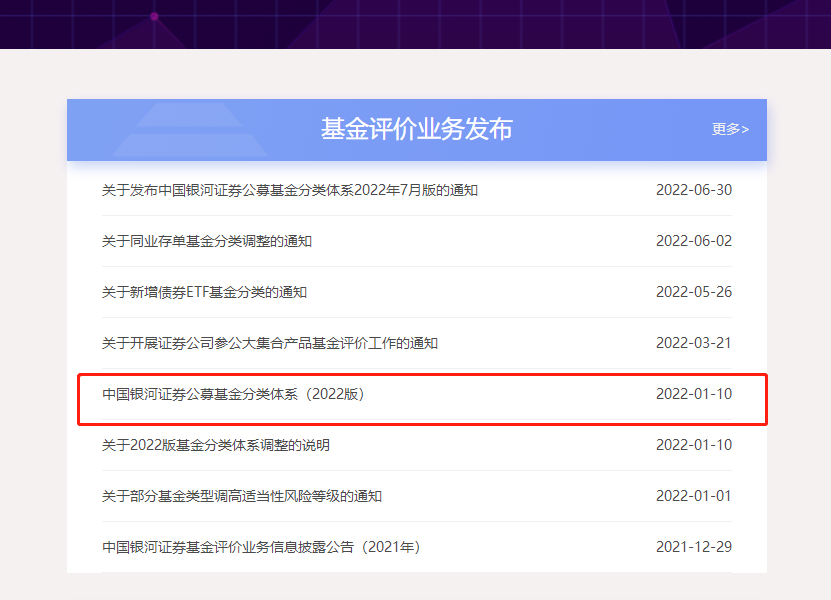Open 关于开展证券公司参公大集合产品基金评价工作的通知
The width and height of the screenshot is (831, 600).
point(270,343)
